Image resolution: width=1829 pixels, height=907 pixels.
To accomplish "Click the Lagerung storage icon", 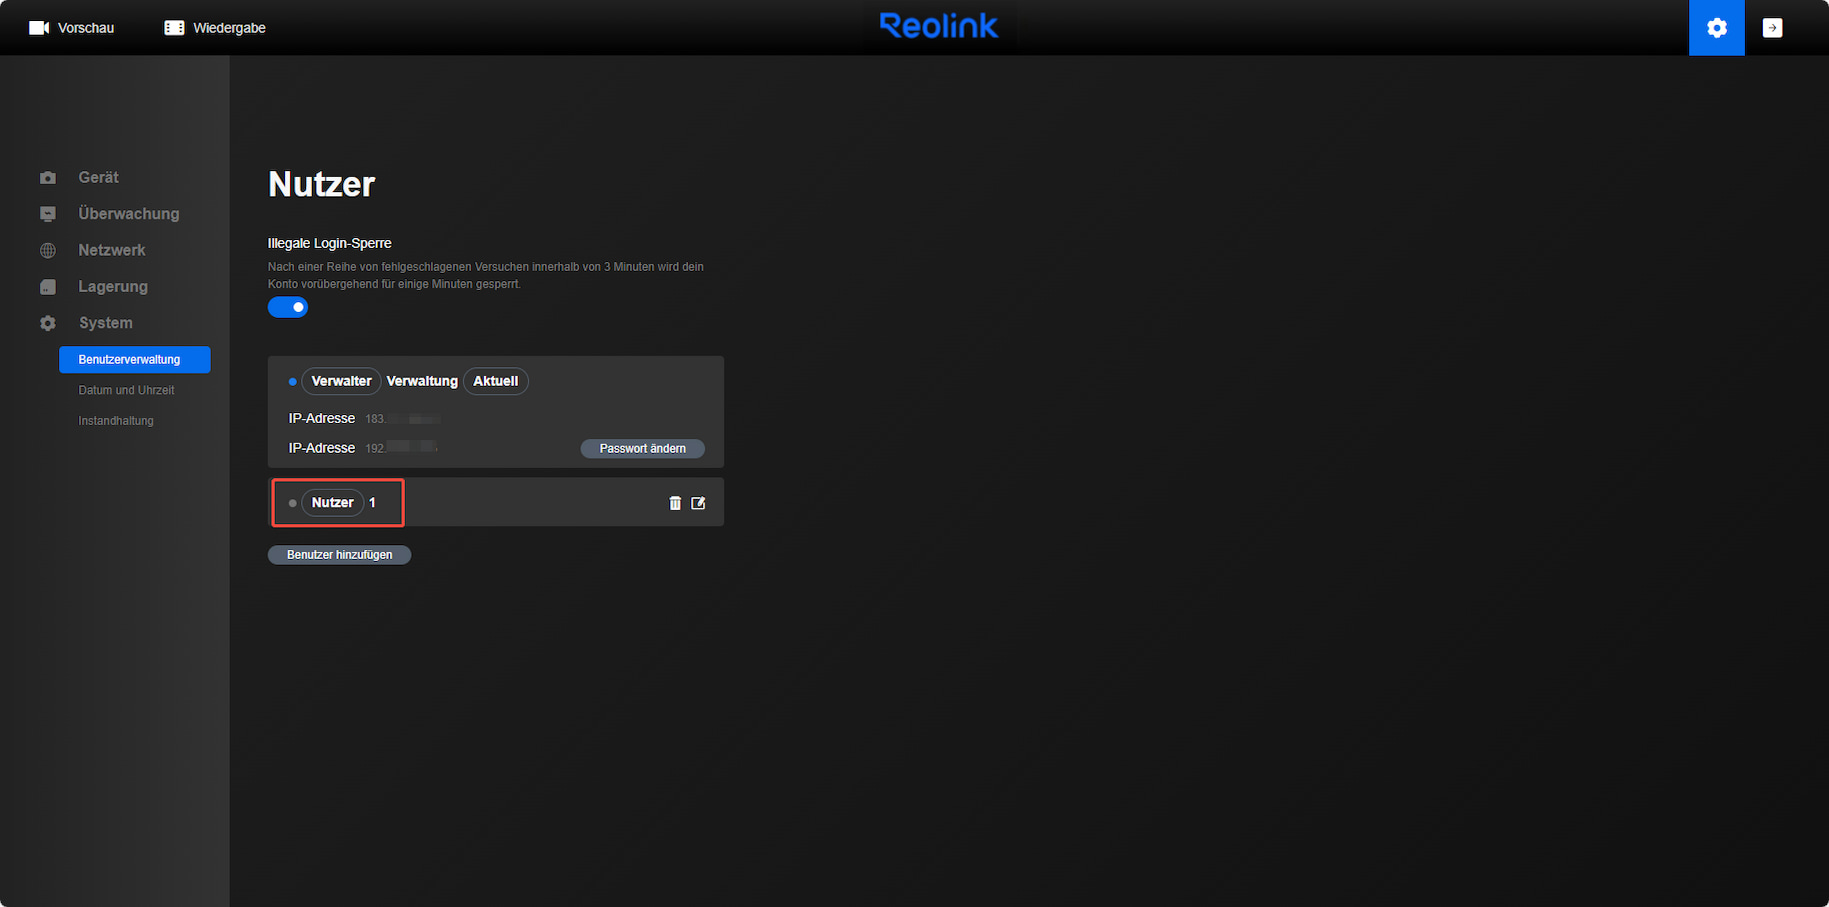I will coord(48,287).
